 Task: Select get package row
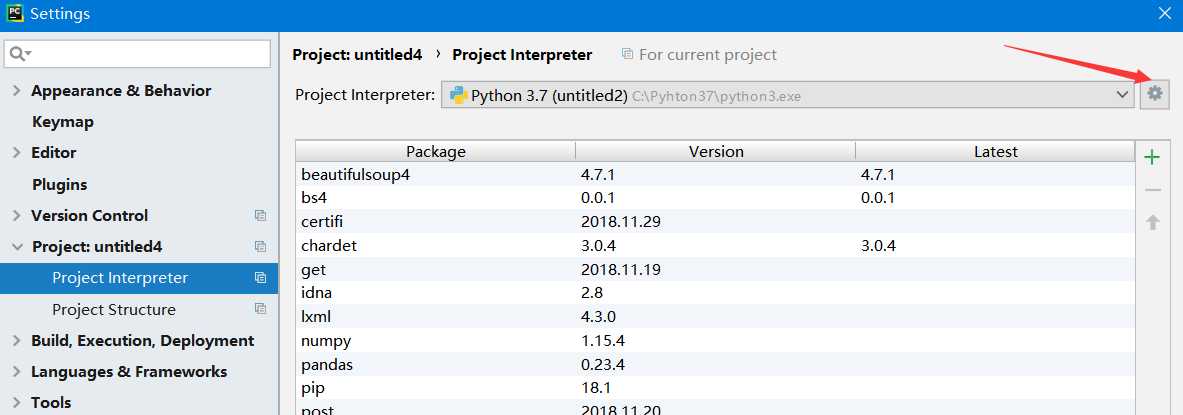[714, 269]
